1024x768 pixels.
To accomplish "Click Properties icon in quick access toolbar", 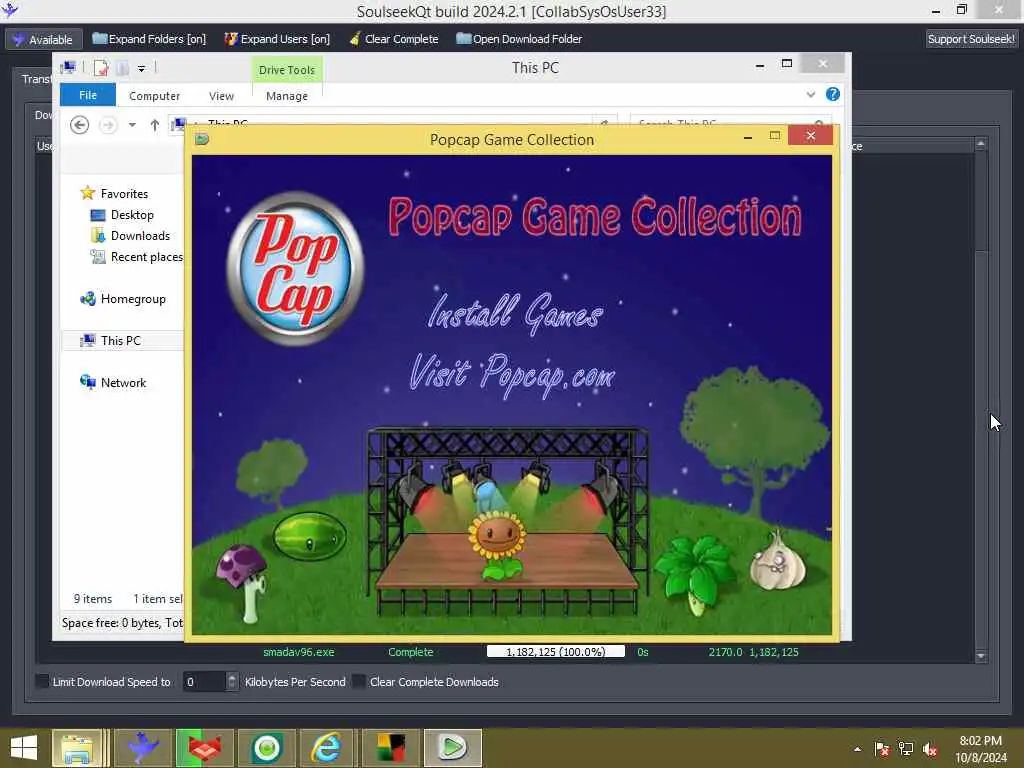I will 101,67.
